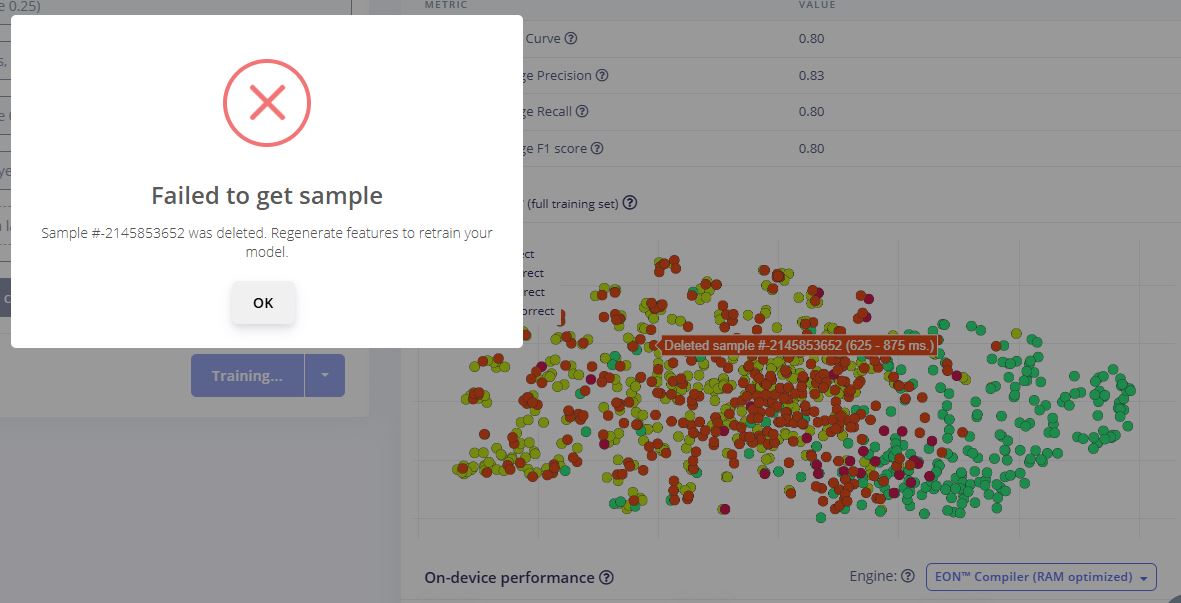Open help for Area under Curve metric
Screen dimensions: 1181x603
point(571,38)
